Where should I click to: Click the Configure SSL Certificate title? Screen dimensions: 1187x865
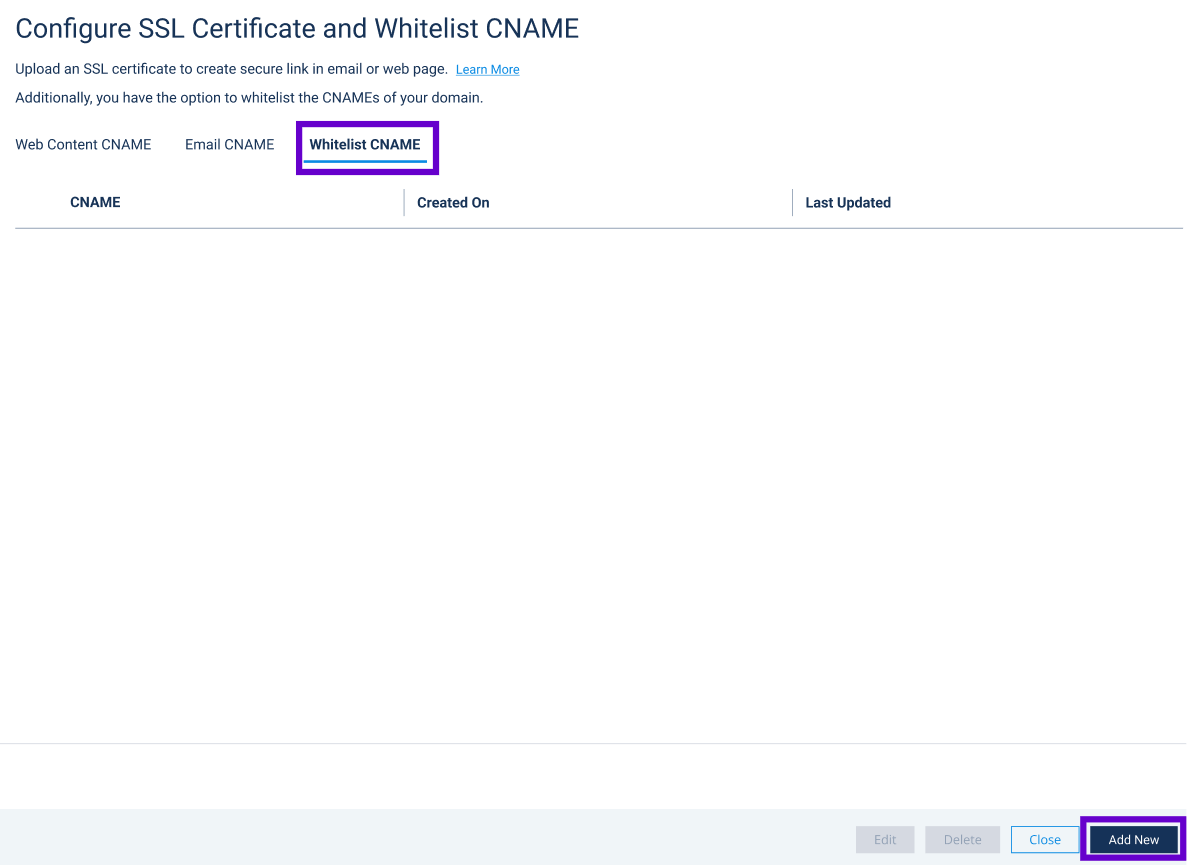[297, 29]
